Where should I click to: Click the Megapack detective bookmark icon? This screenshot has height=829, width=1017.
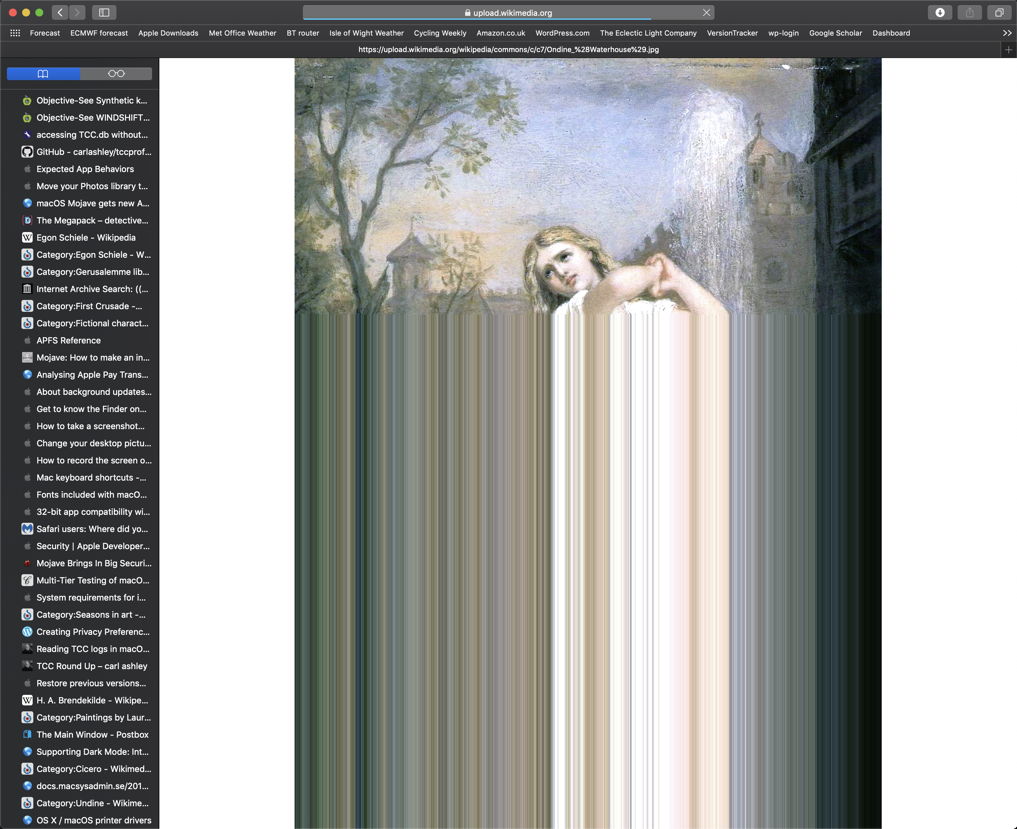click(27, 221)
